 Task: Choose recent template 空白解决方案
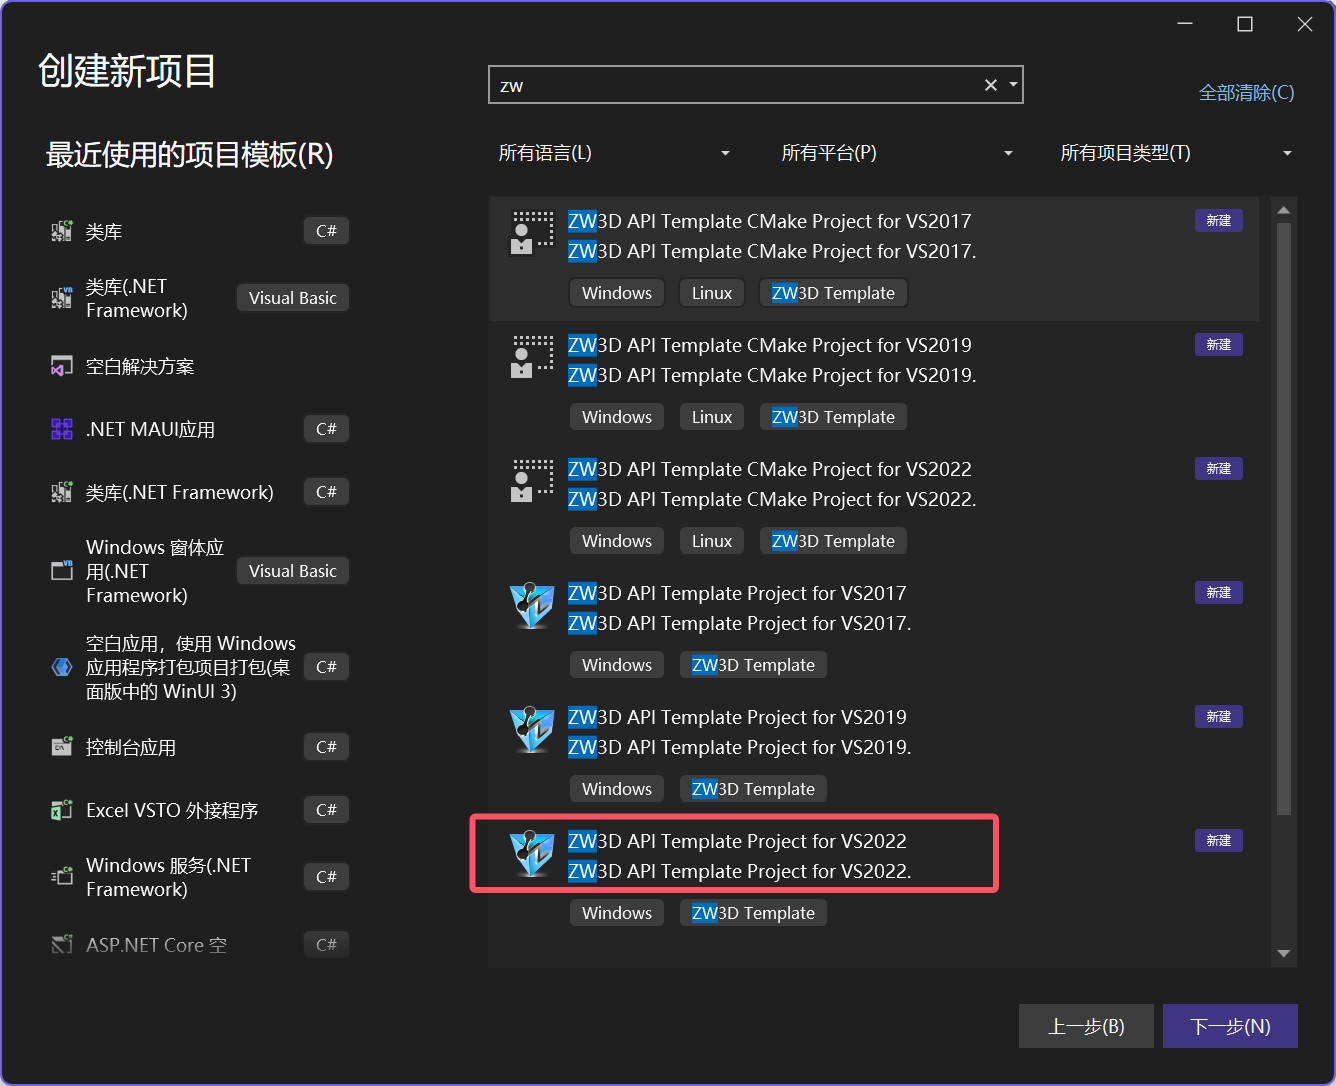pos(199,366)
